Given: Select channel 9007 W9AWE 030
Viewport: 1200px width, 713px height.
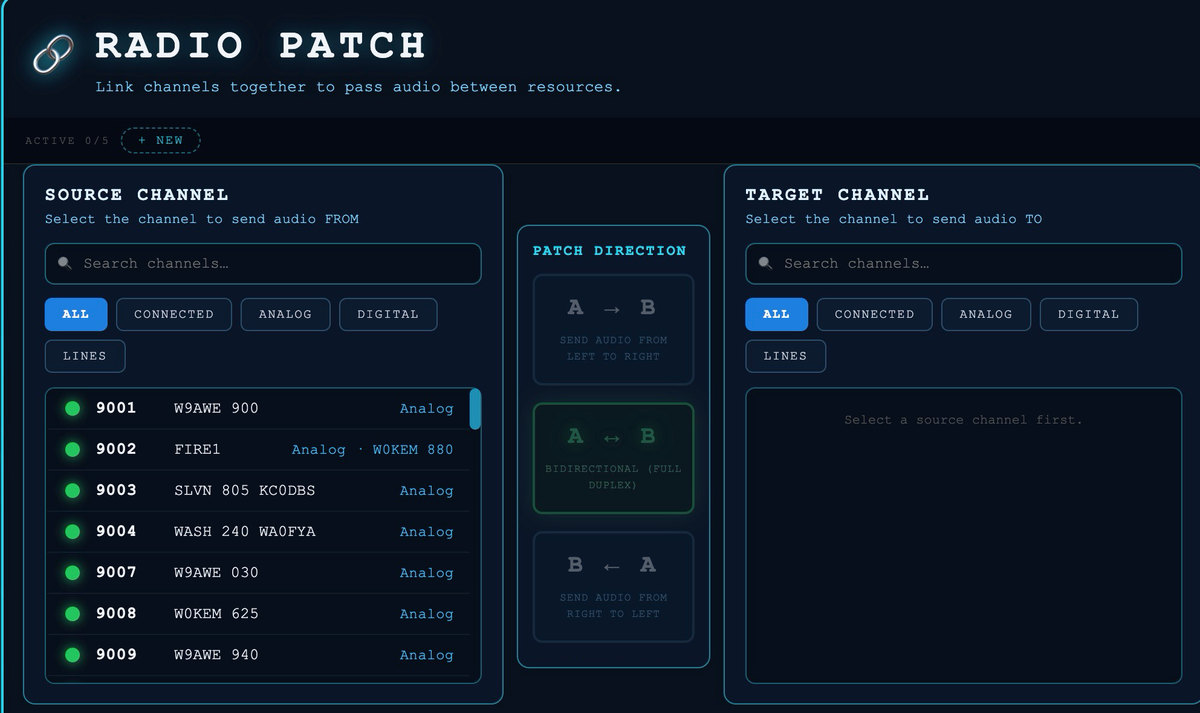Looking at the screenshot, I should click(x=258, y=573).
